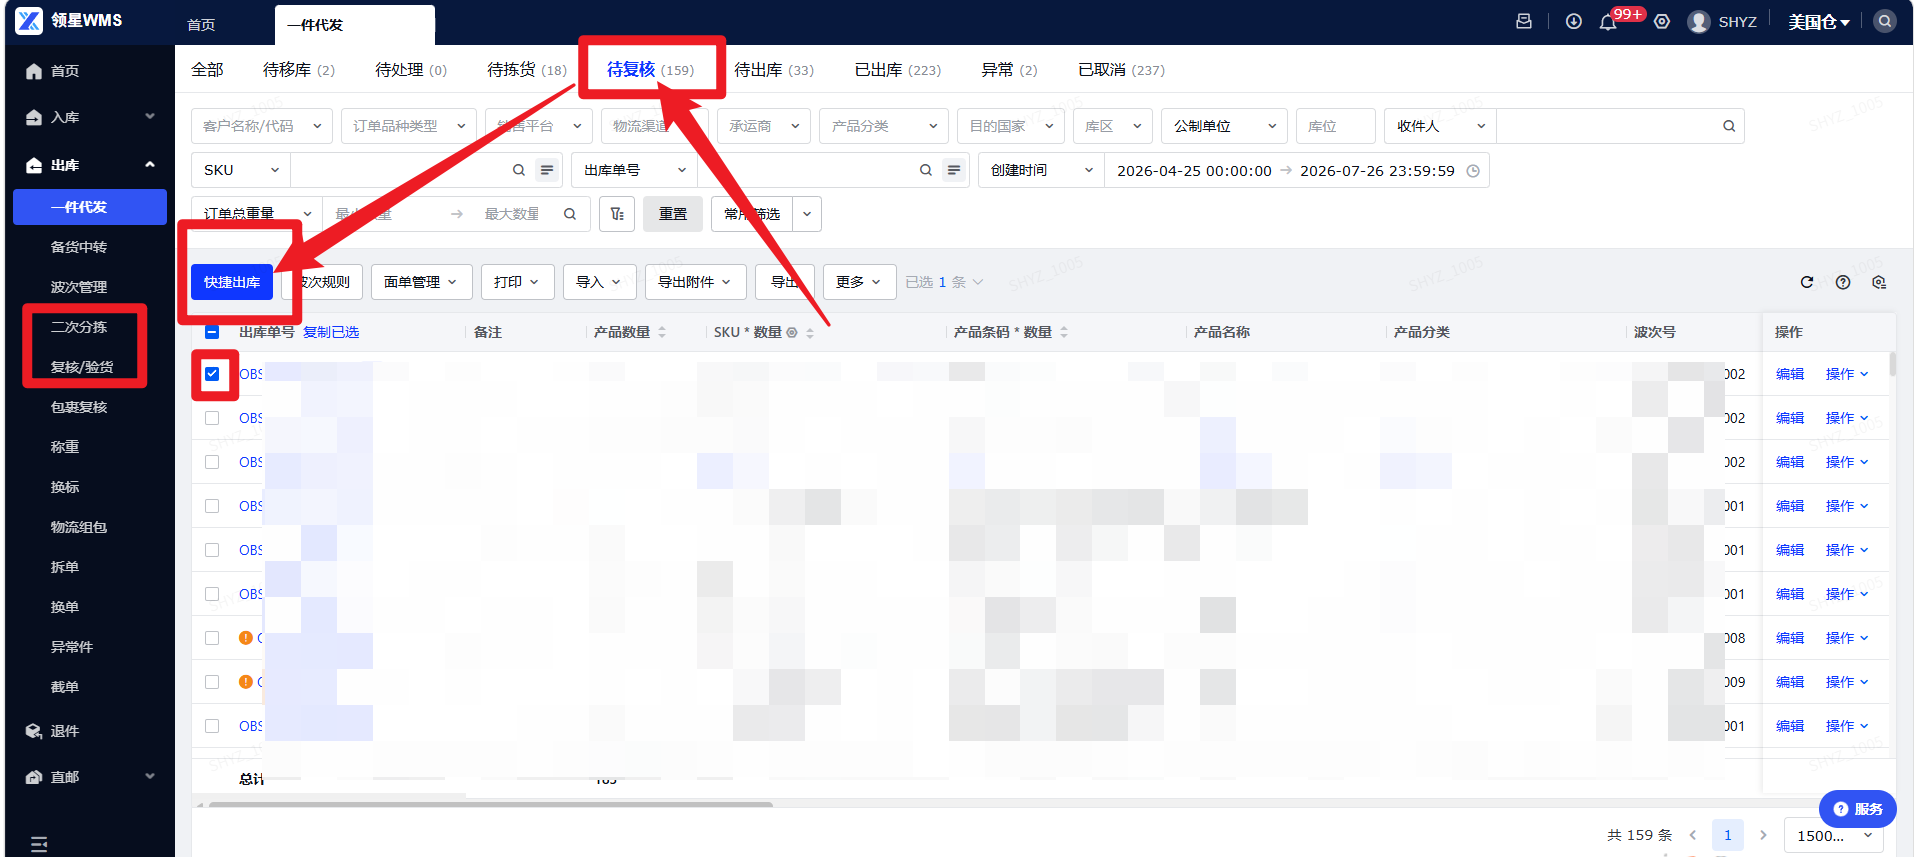Open the download center icon
Screen dimensions: 1919x857
pos(1574,21)
